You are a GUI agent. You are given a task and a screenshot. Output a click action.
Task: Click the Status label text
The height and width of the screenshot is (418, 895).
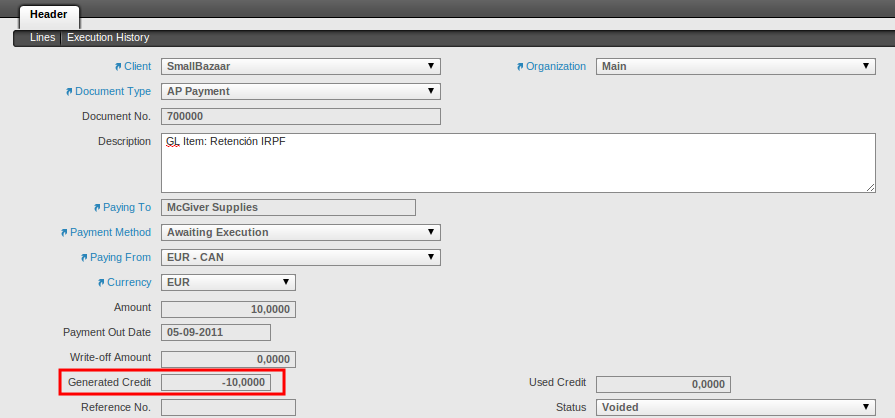tap(571, 408)
